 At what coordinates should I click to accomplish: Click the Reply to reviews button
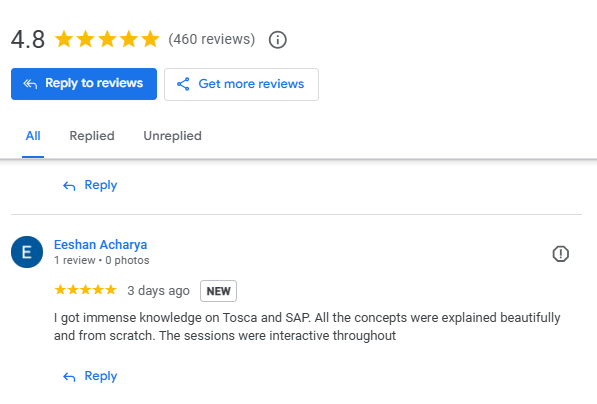tap(84, 84)
